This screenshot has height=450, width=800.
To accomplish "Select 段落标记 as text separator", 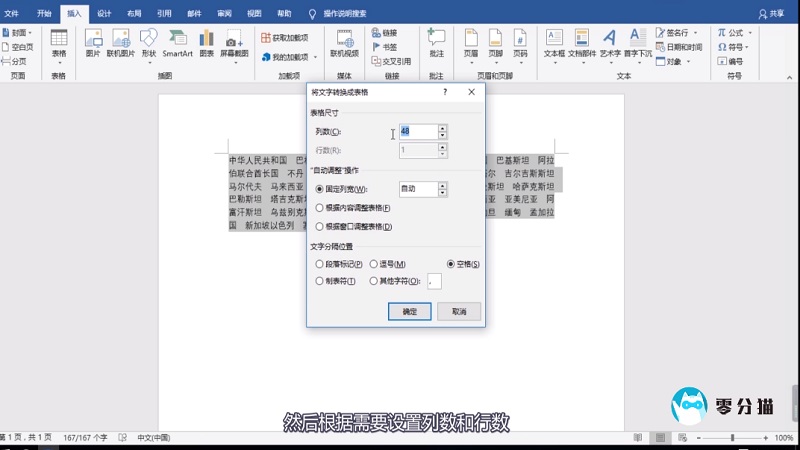I will tap(320, 264).
